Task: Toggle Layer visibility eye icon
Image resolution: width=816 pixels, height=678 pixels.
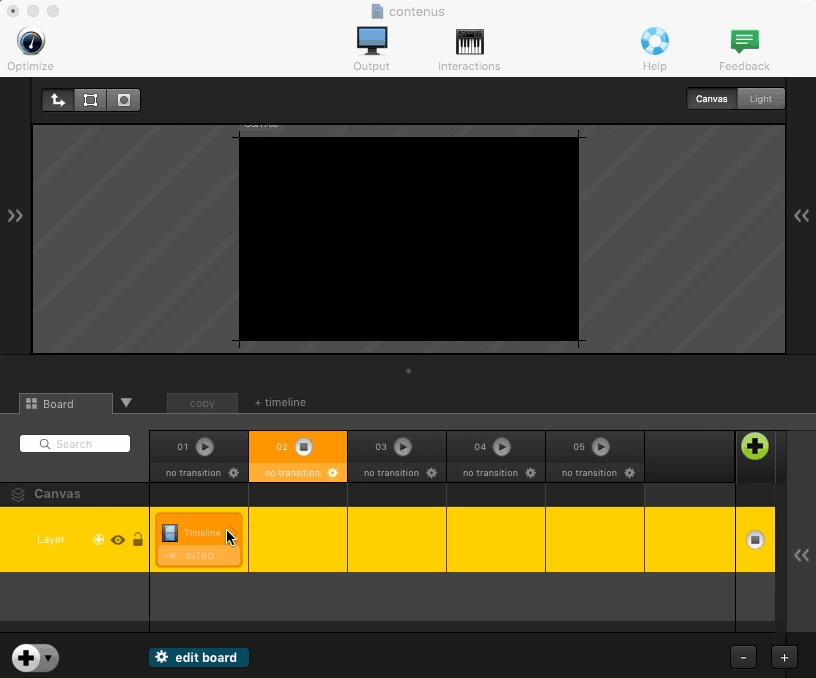Action: click(x=118, y=540)
